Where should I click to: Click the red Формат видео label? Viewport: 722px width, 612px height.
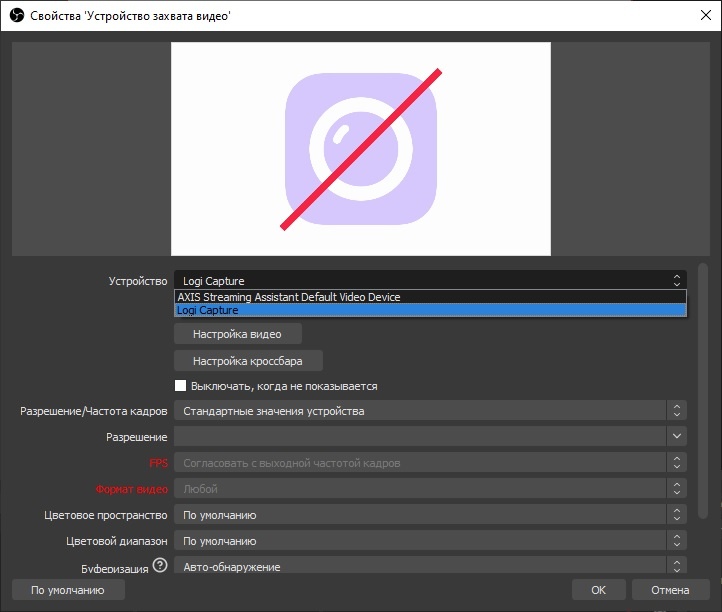coord(132,489)
